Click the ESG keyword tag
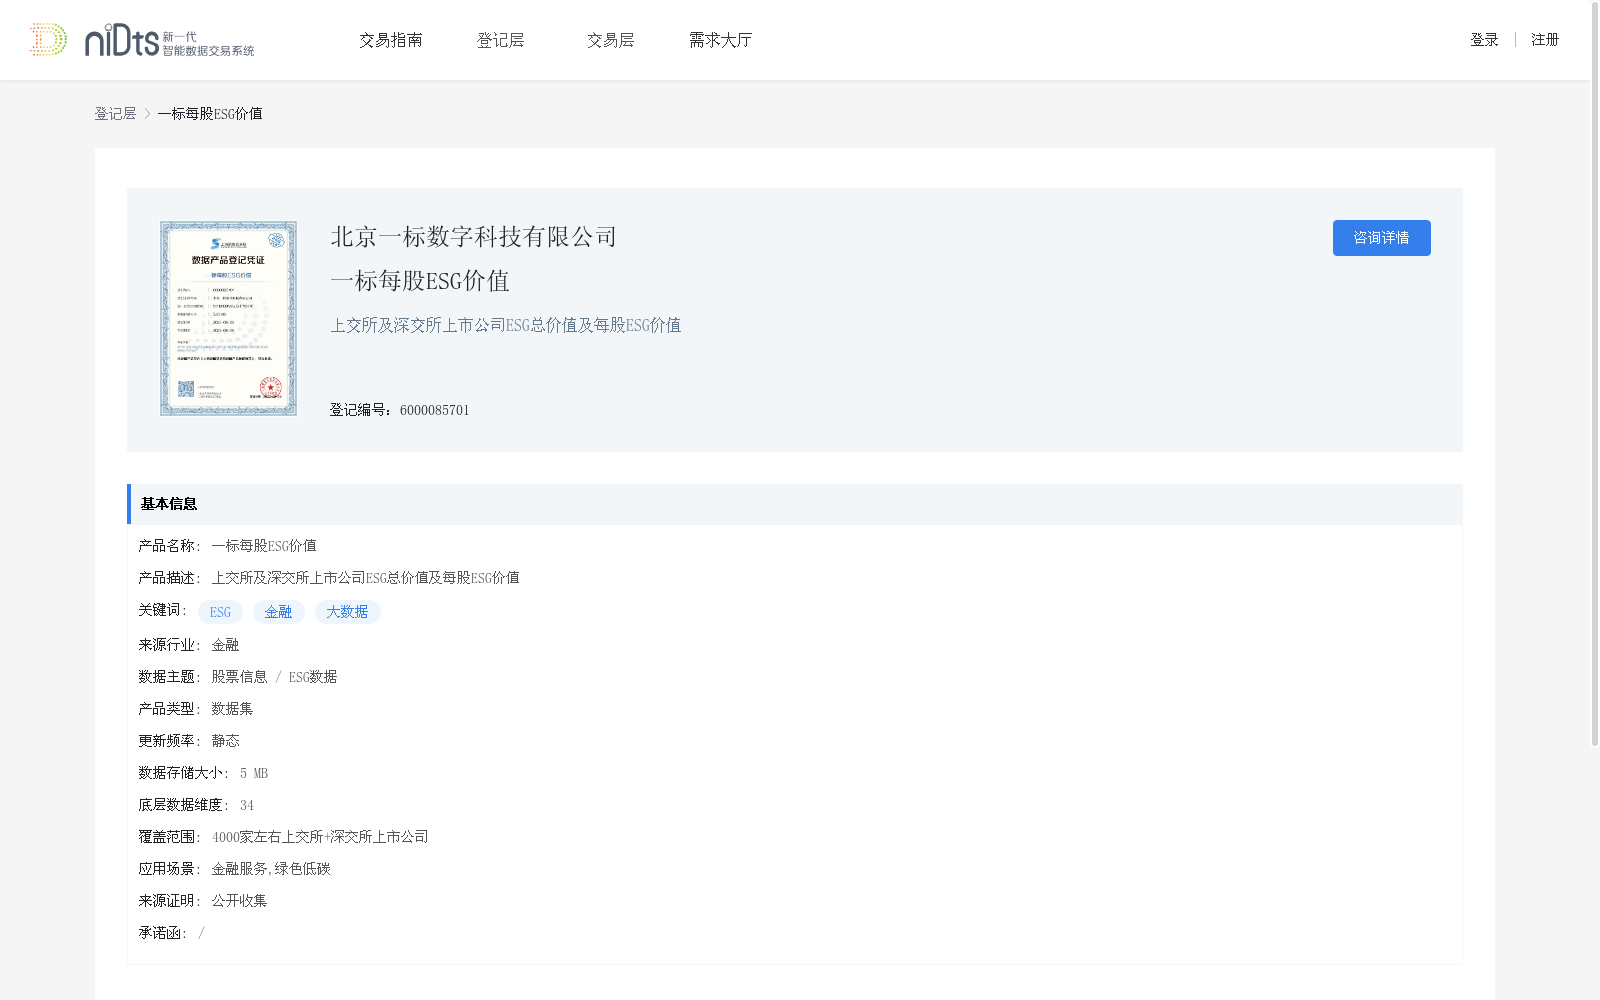 pyautogui.click(x=220, y=612)
